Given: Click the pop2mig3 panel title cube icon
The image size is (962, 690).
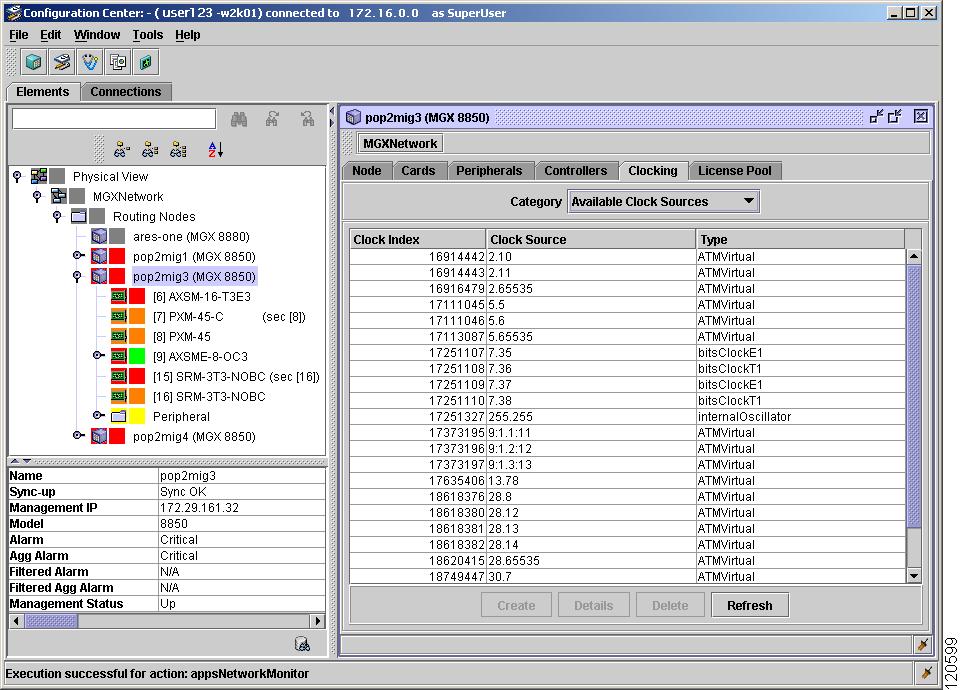Looking at the screenshot, I should 353,117.
